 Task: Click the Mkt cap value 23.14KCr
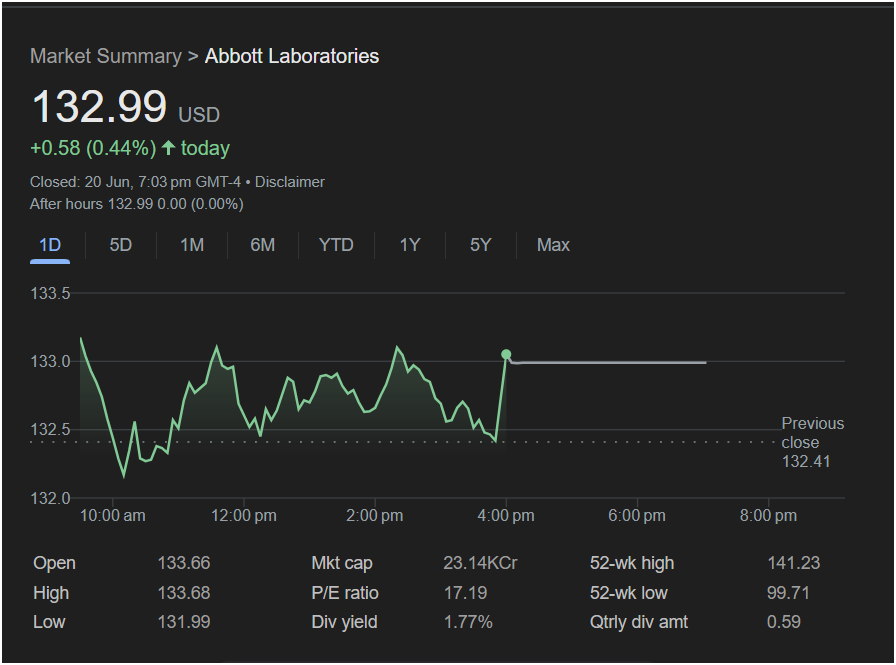tap(480, 563)
